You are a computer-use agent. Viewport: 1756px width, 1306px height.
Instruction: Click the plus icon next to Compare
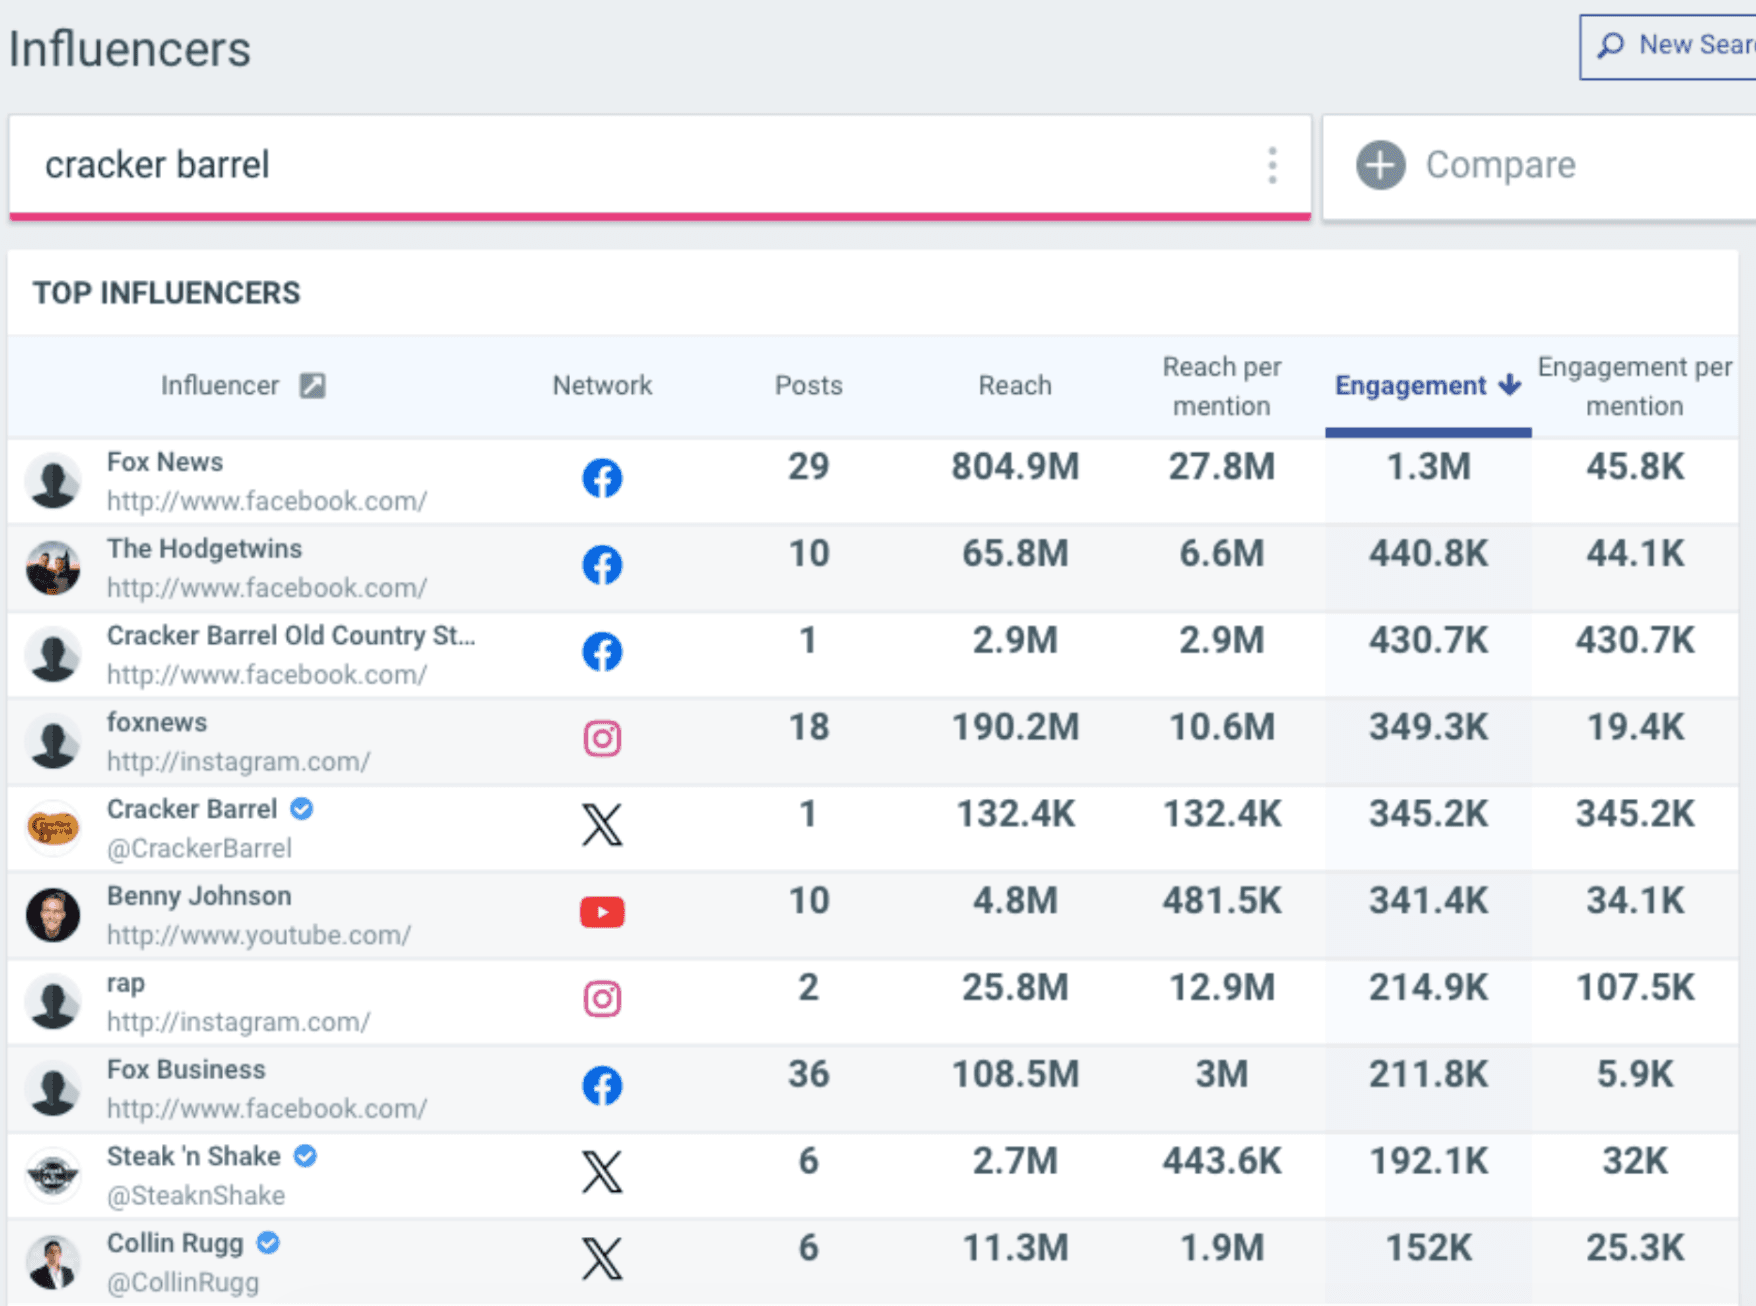pyautogui.click(x=1380, y=166)
